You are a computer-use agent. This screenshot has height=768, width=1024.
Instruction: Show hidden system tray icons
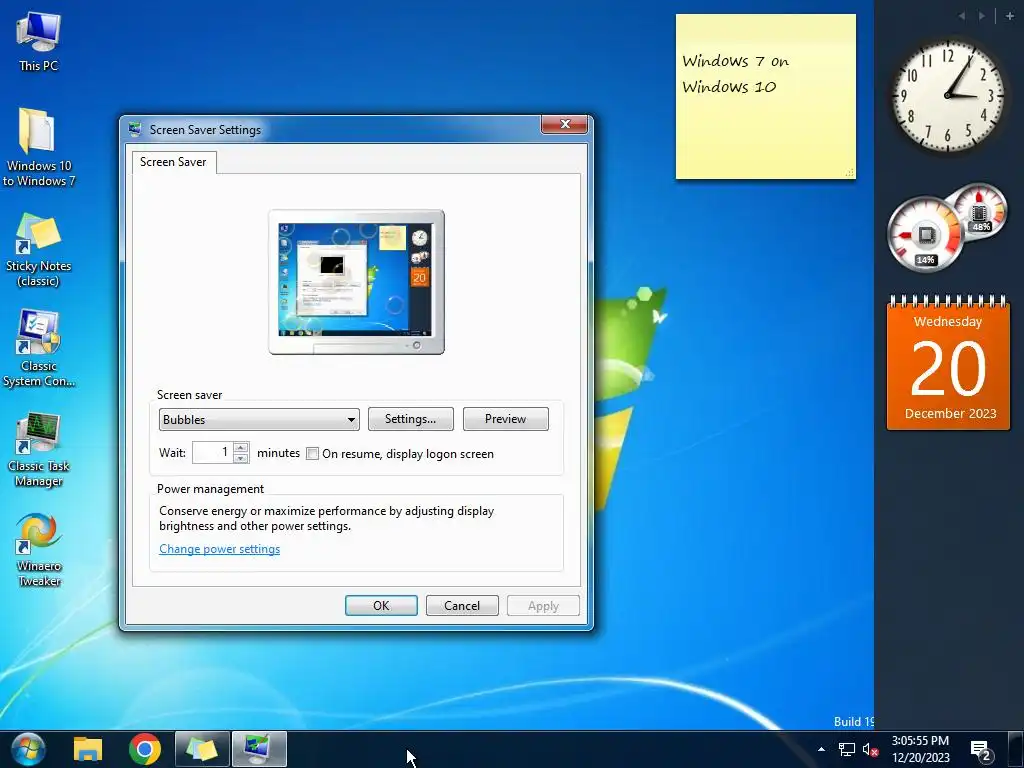tap(821, 749)
